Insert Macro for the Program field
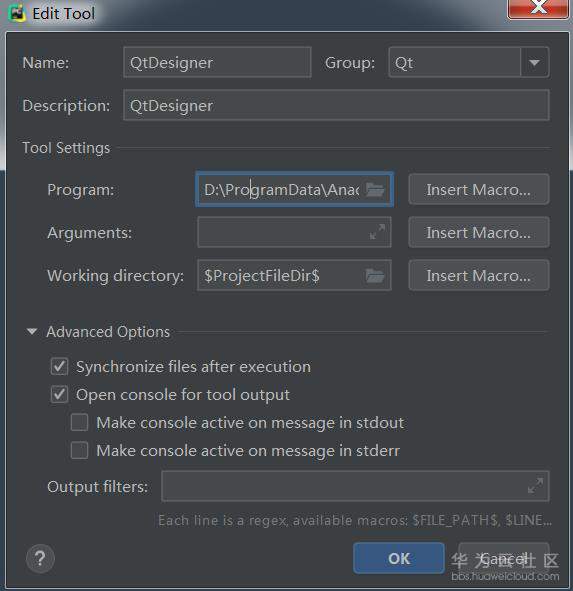The width and height of the screenshot is (573, 591). (479, 190)
